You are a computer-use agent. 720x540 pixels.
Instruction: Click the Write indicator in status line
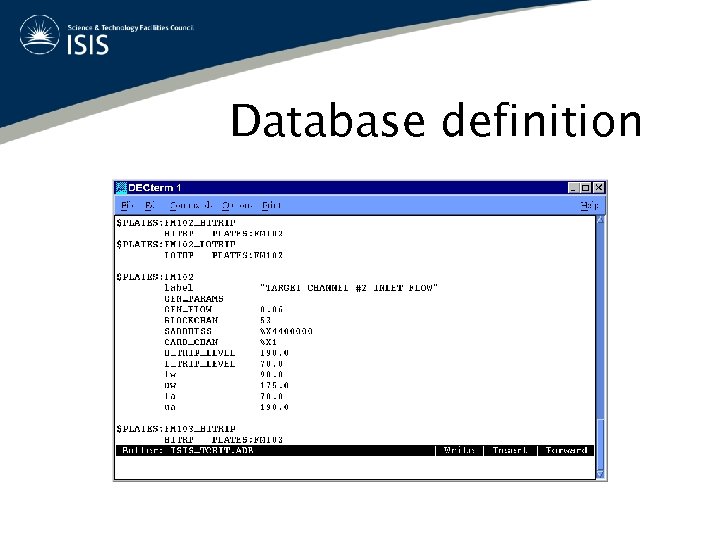459,450
